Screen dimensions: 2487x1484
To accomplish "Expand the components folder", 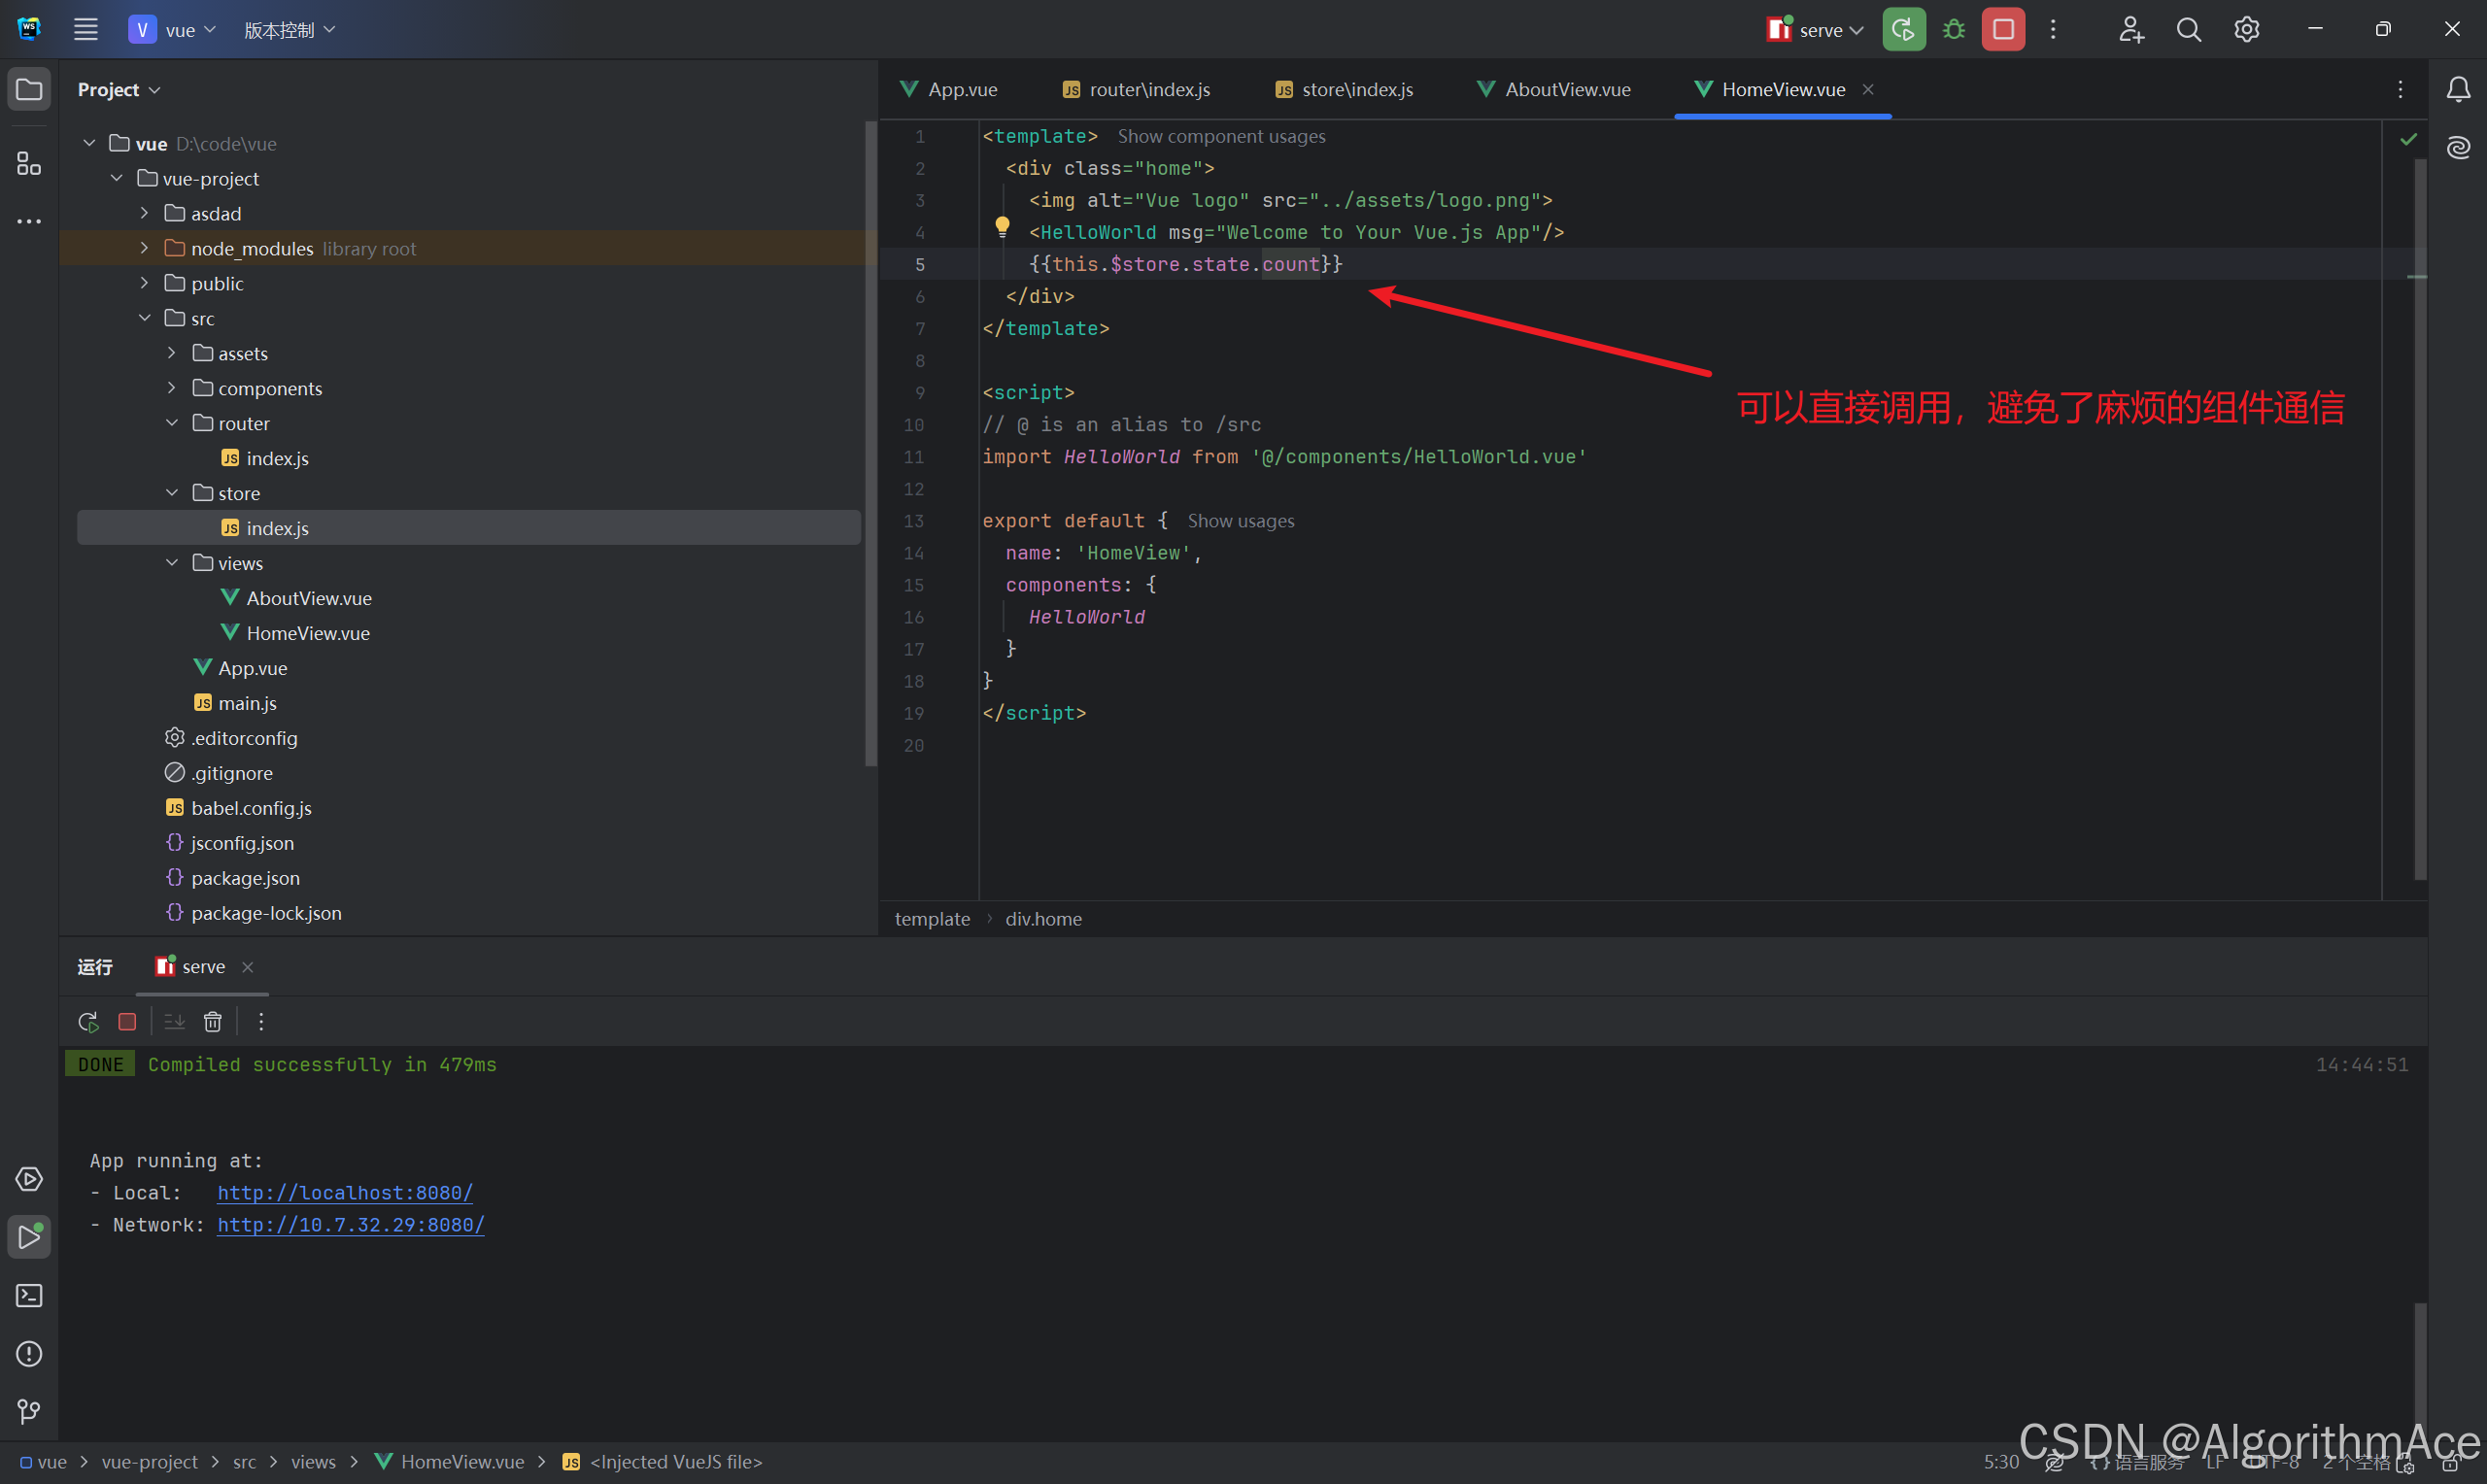I will [x=171, y=388].
